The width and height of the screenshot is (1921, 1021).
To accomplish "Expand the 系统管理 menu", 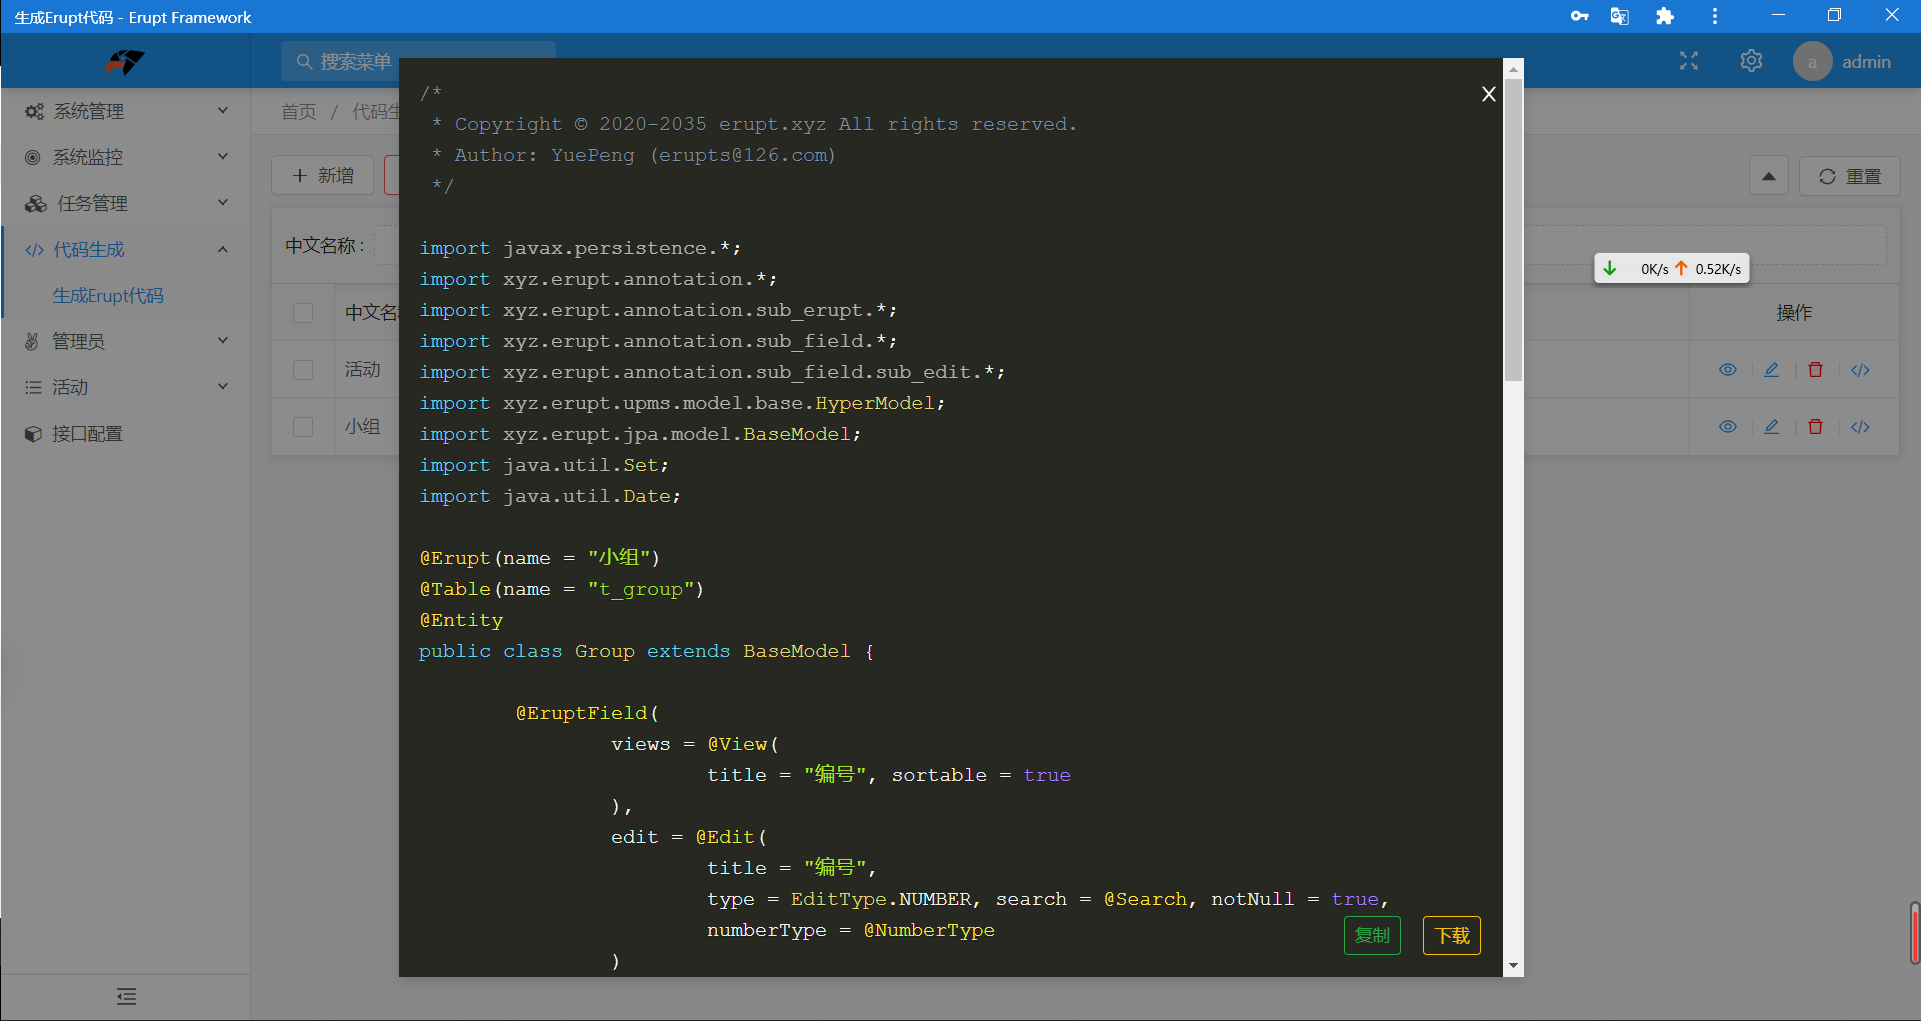I will point(125,111).
